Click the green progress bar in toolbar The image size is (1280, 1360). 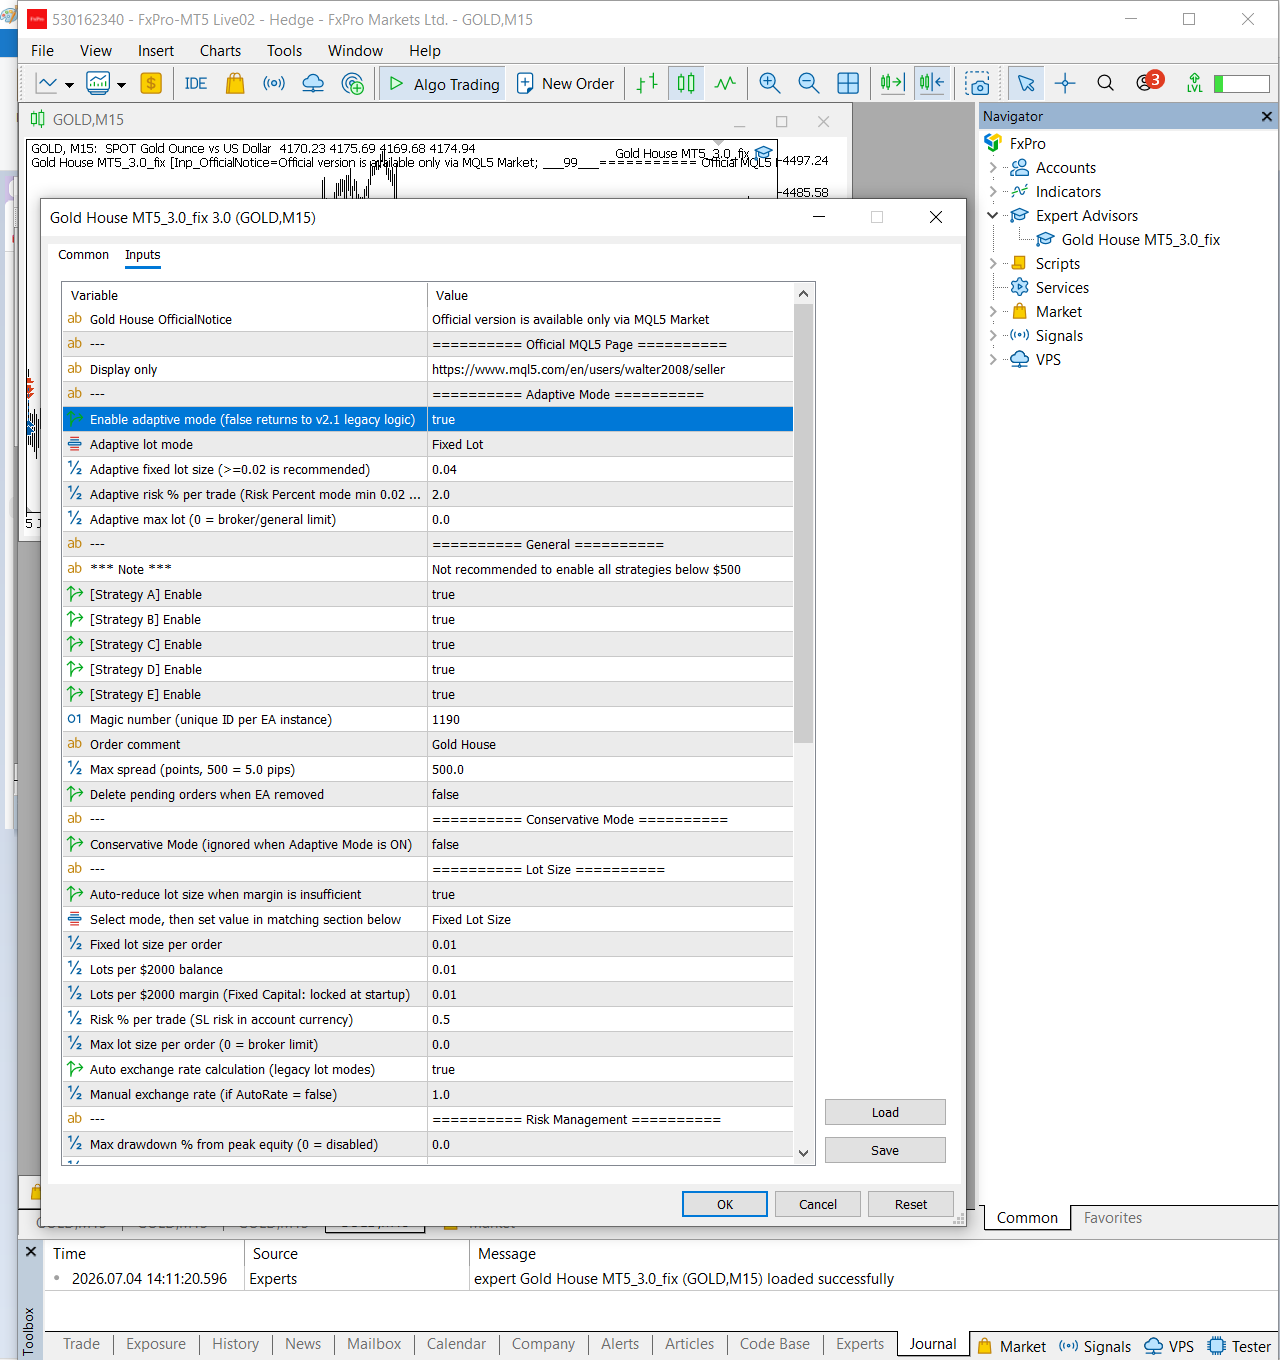click(x=1241, y=84)
